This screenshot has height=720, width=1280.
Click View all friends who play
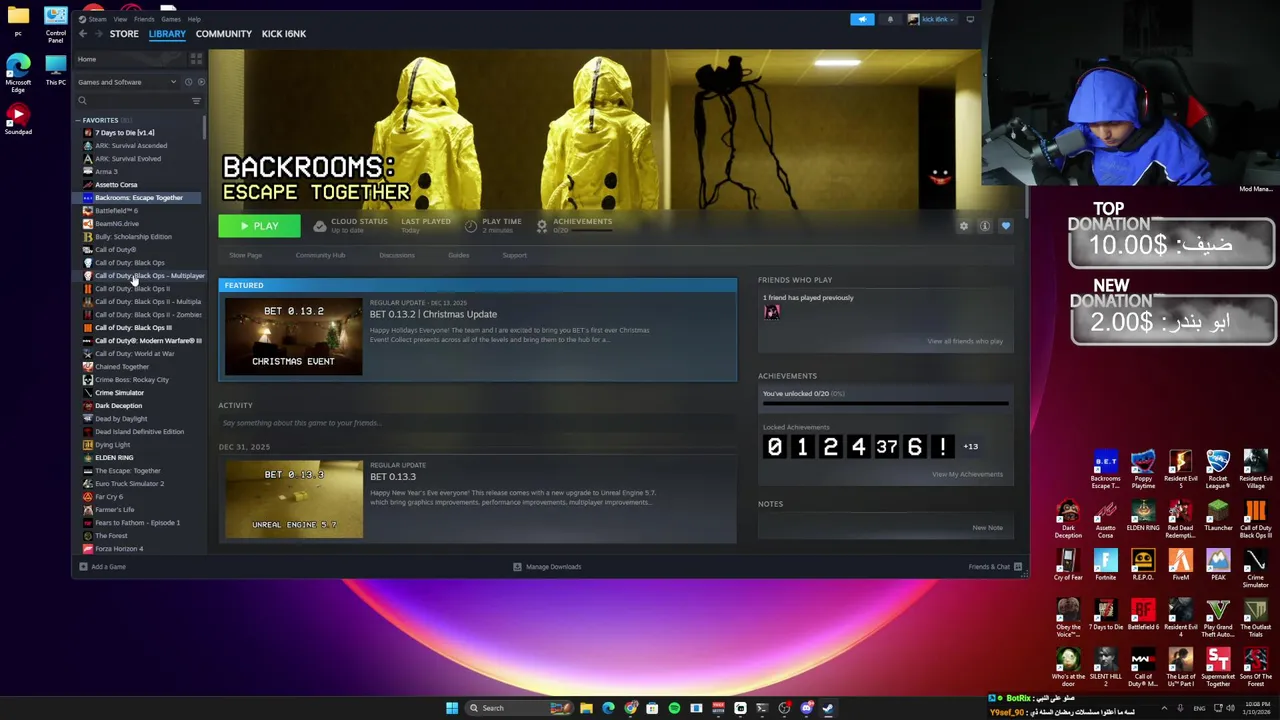(965, 341)
